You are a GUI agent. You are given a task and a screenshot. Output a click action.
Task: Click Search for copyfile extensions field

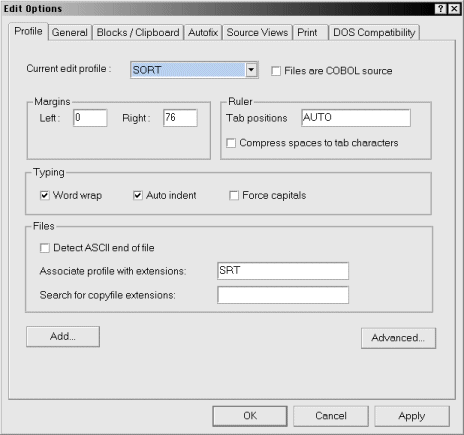(x=283, y=295)
